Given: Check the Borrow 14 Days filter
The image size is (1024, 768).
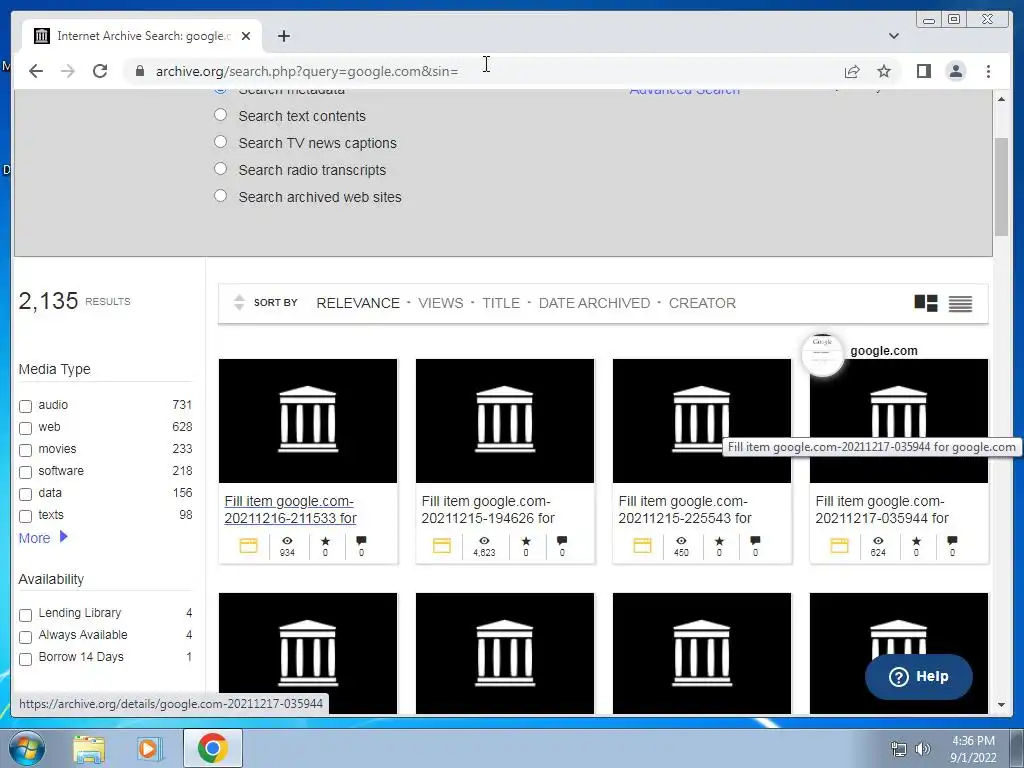Looking at the screenshot, I should tap(25, 660).
